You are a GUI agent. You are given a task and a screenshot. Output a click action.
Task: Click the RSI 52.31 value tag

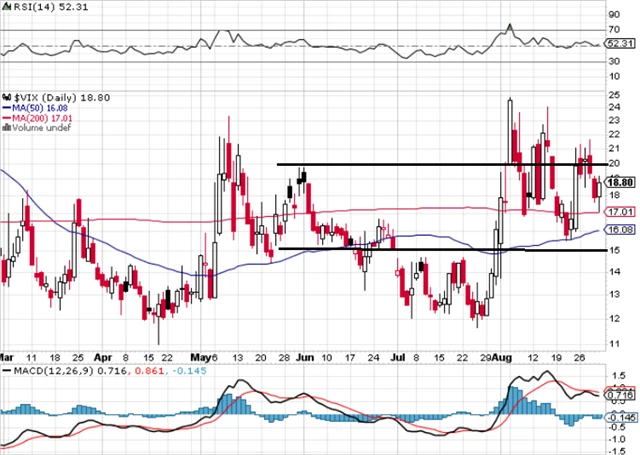(x=622, y=45)
